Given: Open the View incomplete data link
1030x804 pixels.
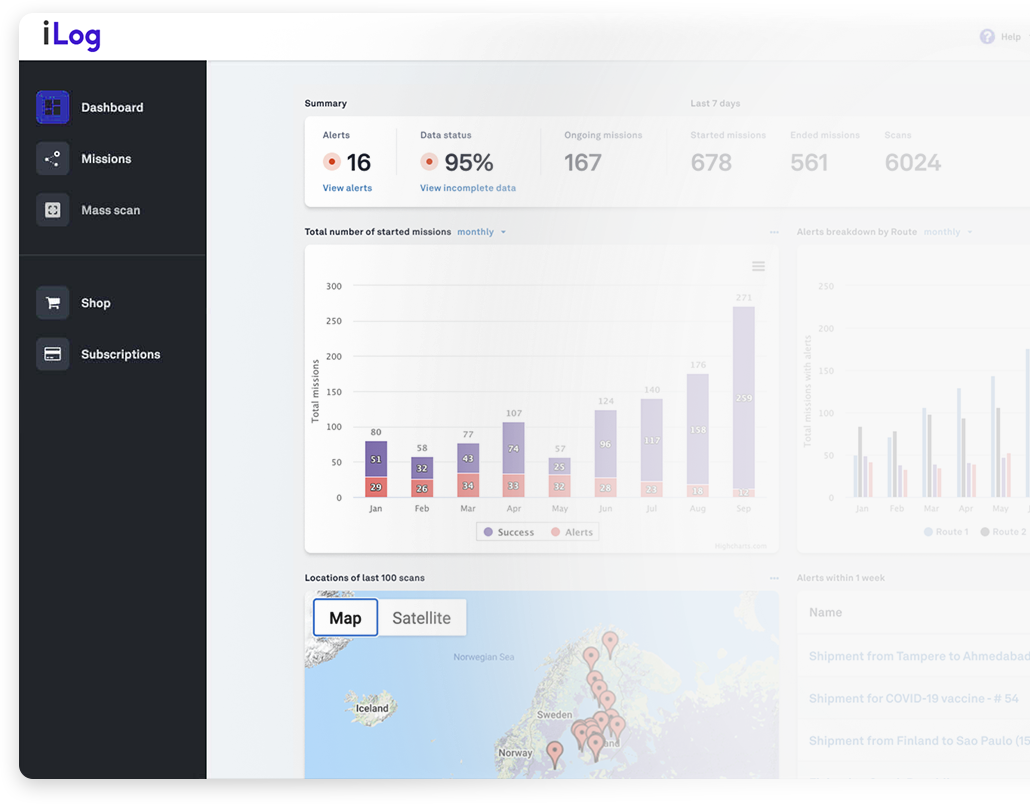Looking at the screenshot, I should point(468,188).
